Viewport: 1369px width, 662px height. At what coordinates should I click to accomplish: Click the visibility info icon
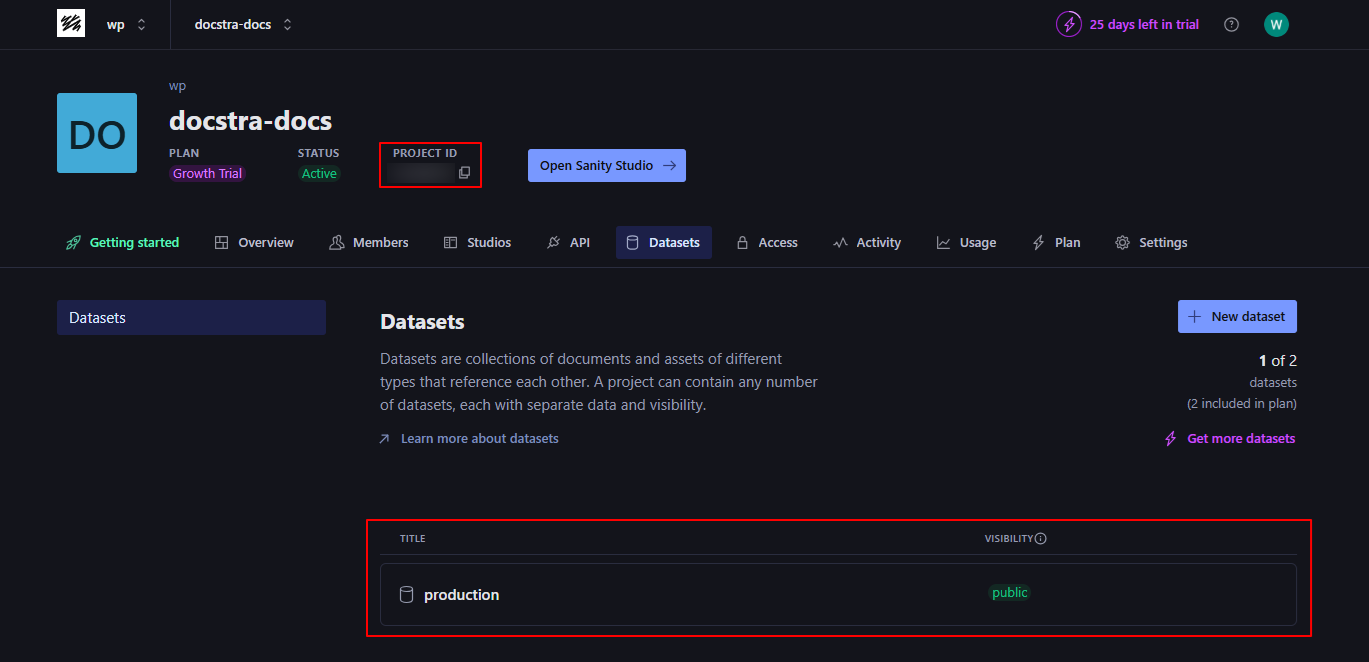tap(1041, 539)
